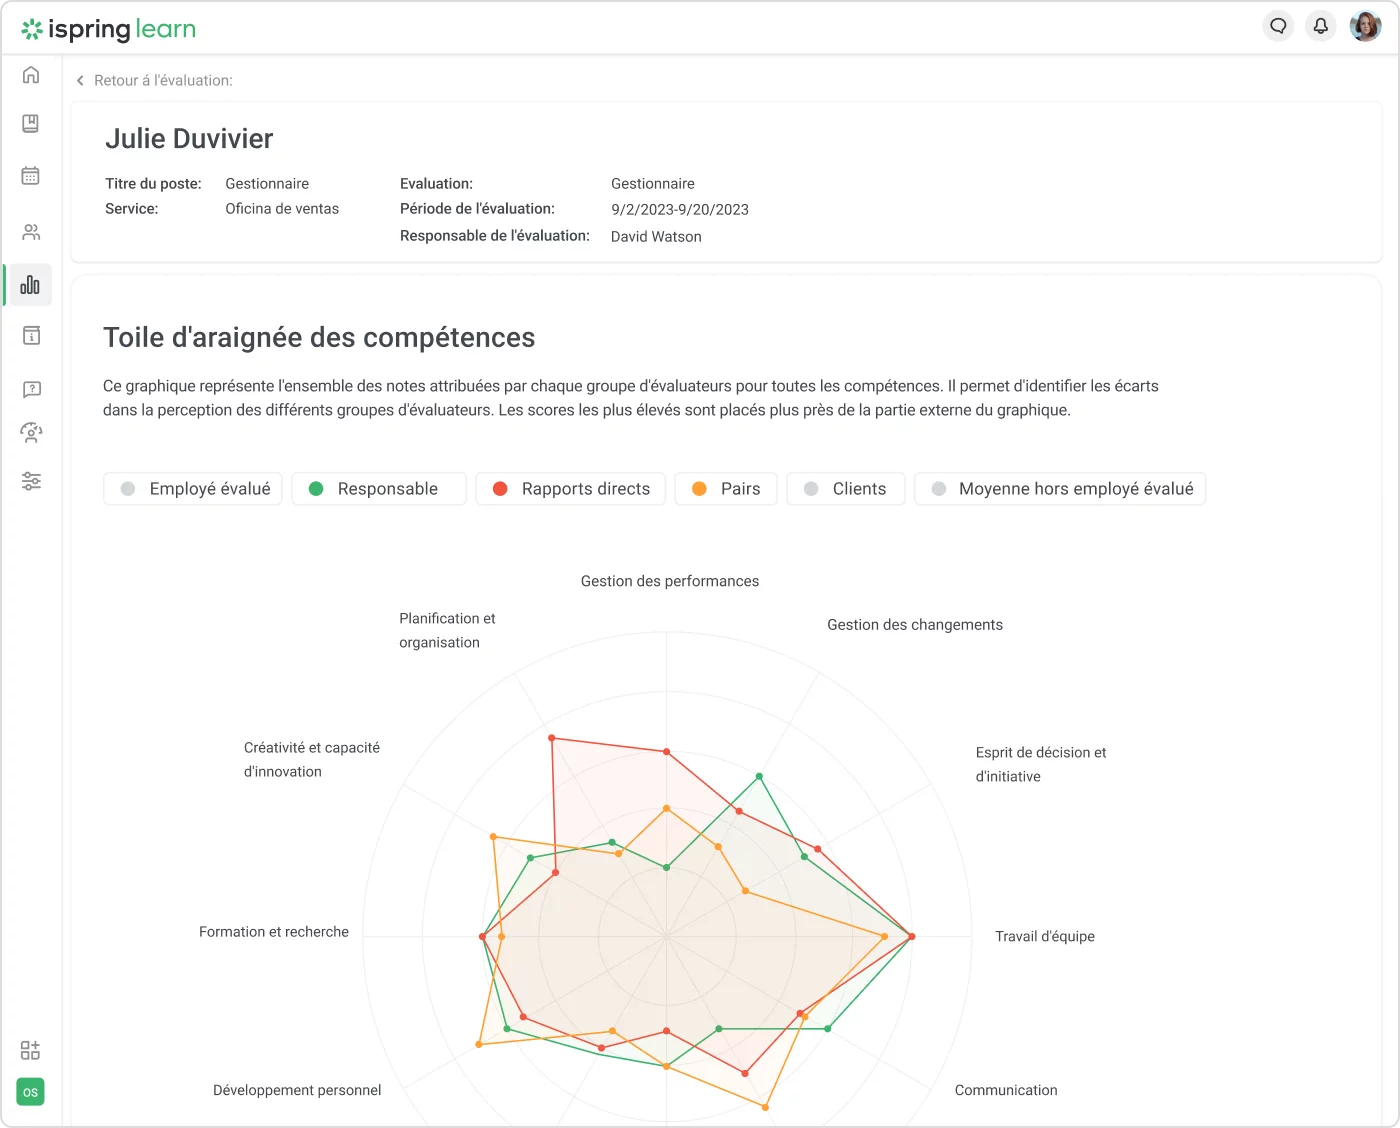Open messages via the chat bubble icon

tap(1278, 25)
